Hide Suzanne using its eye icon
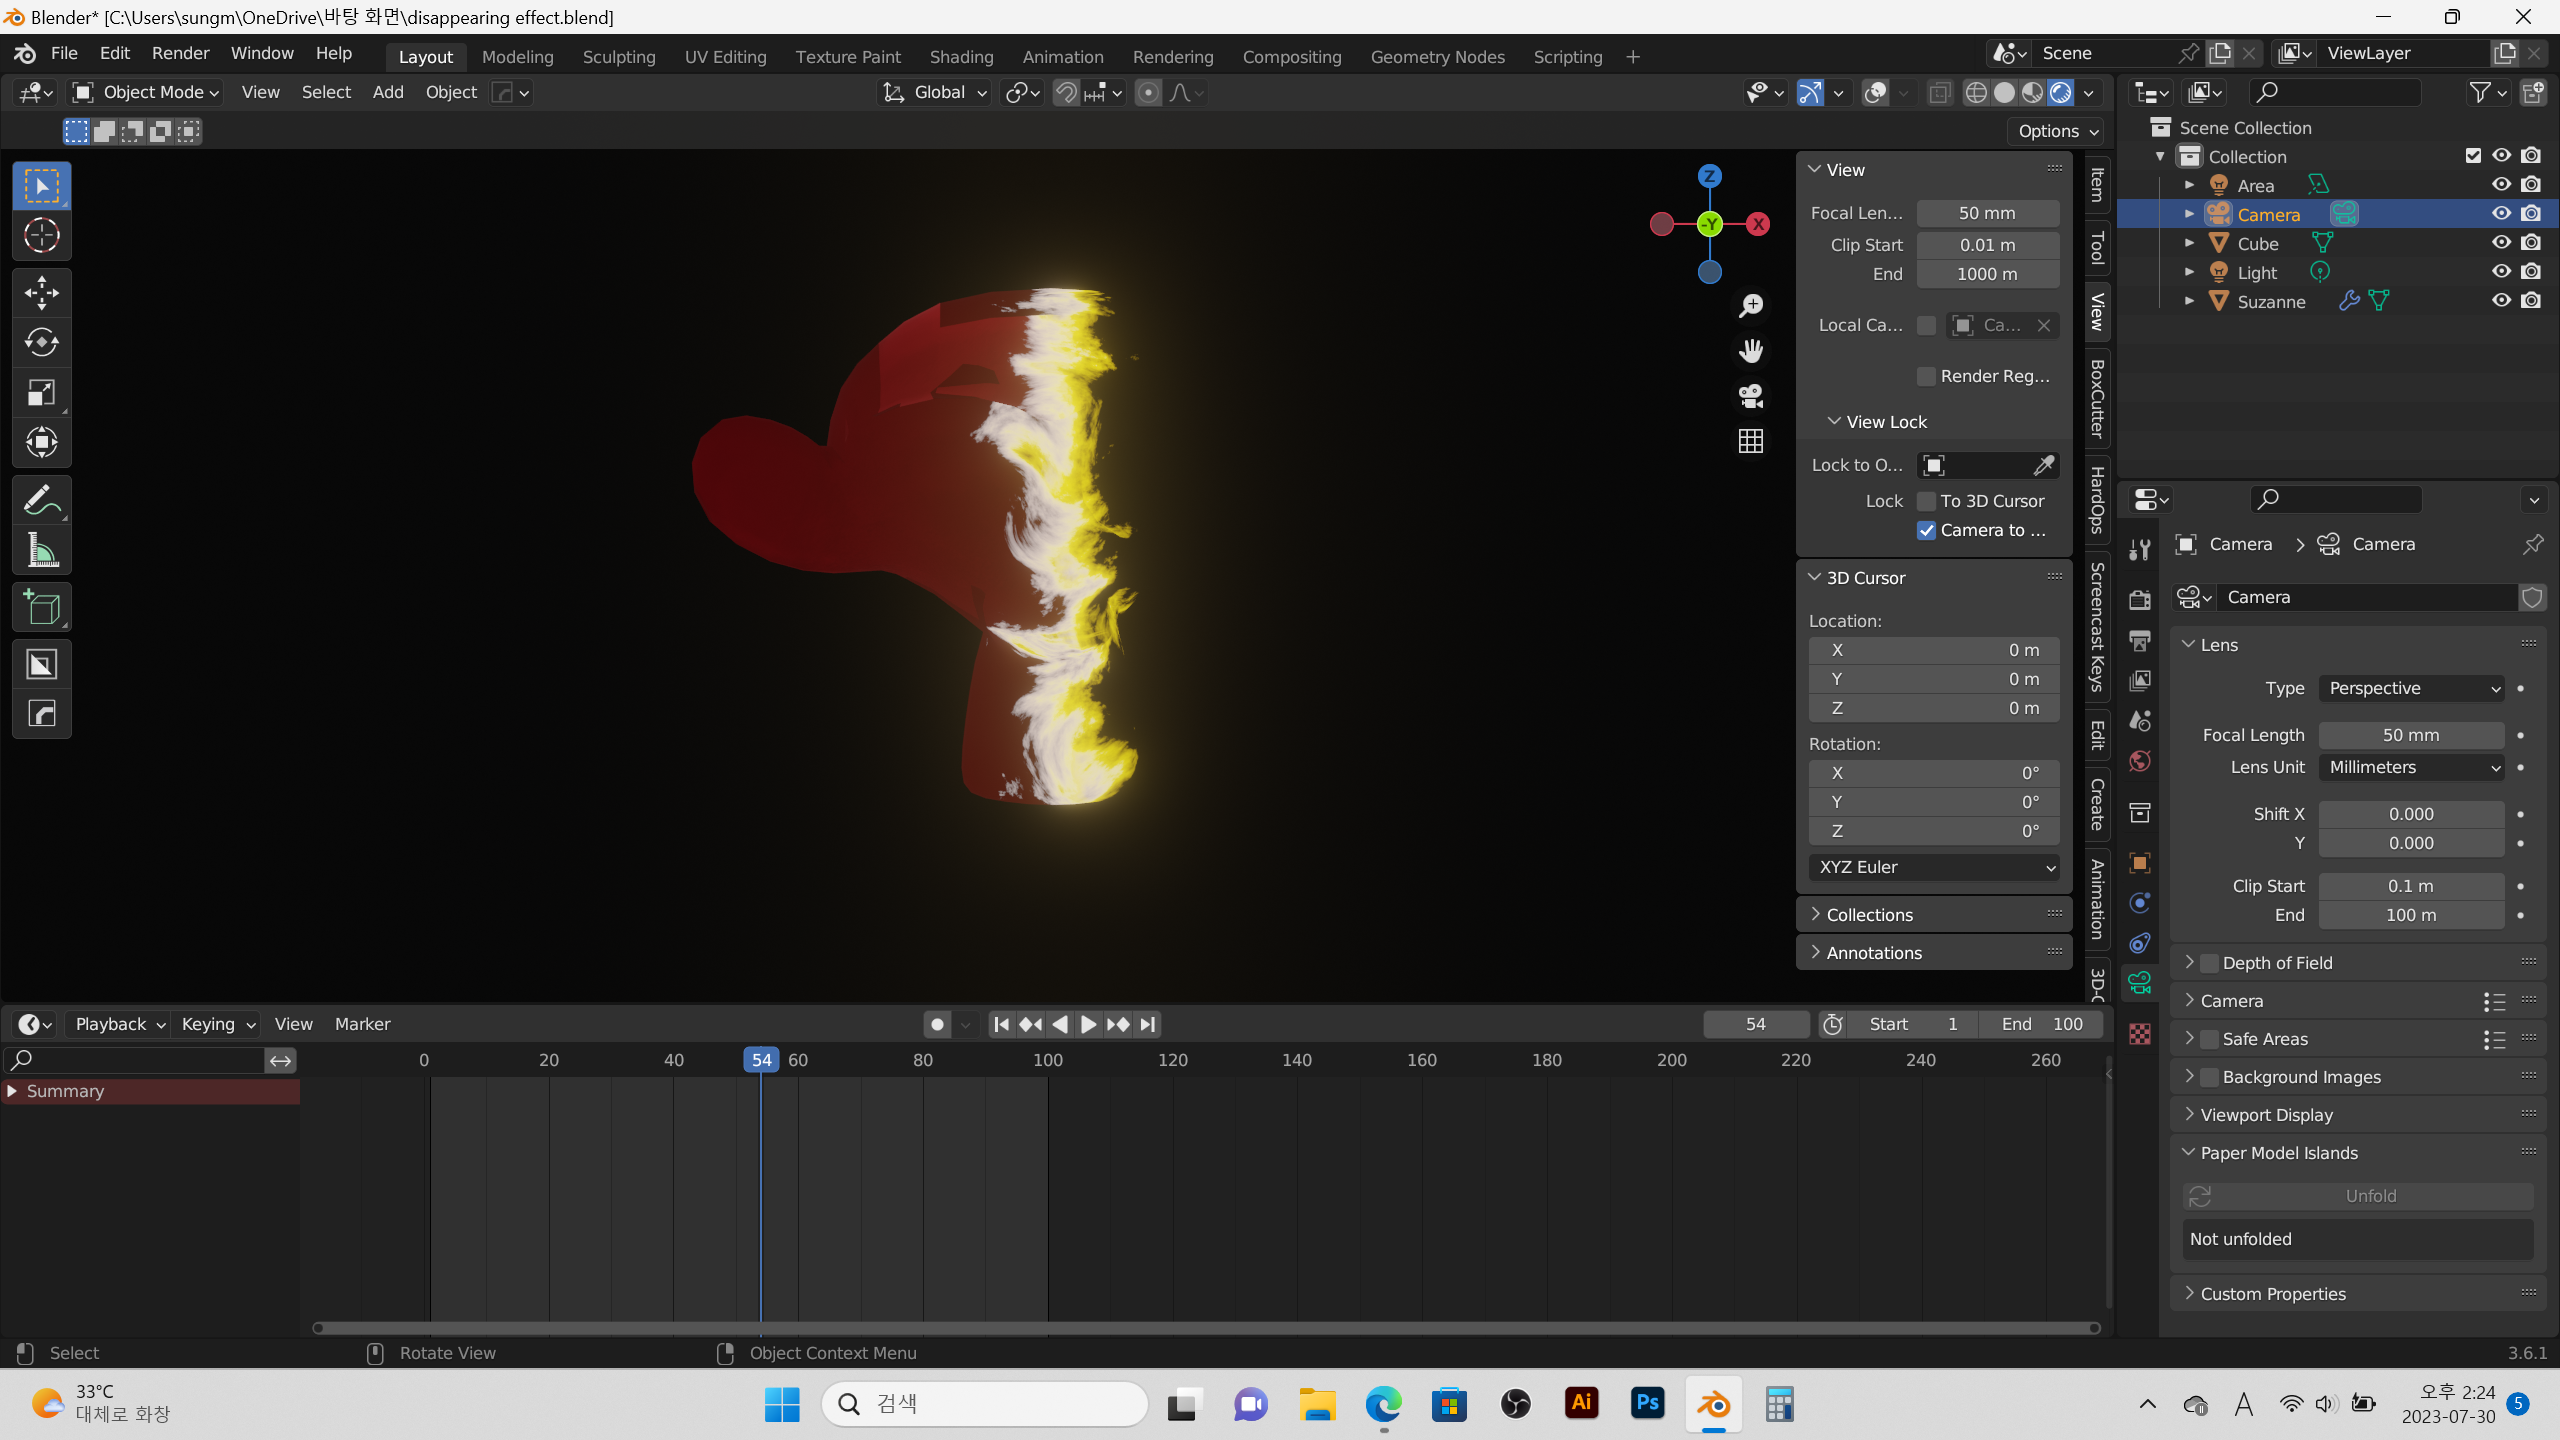Image resolution: width=2560 pixels, height=1440 pixels. (2501, 301)
